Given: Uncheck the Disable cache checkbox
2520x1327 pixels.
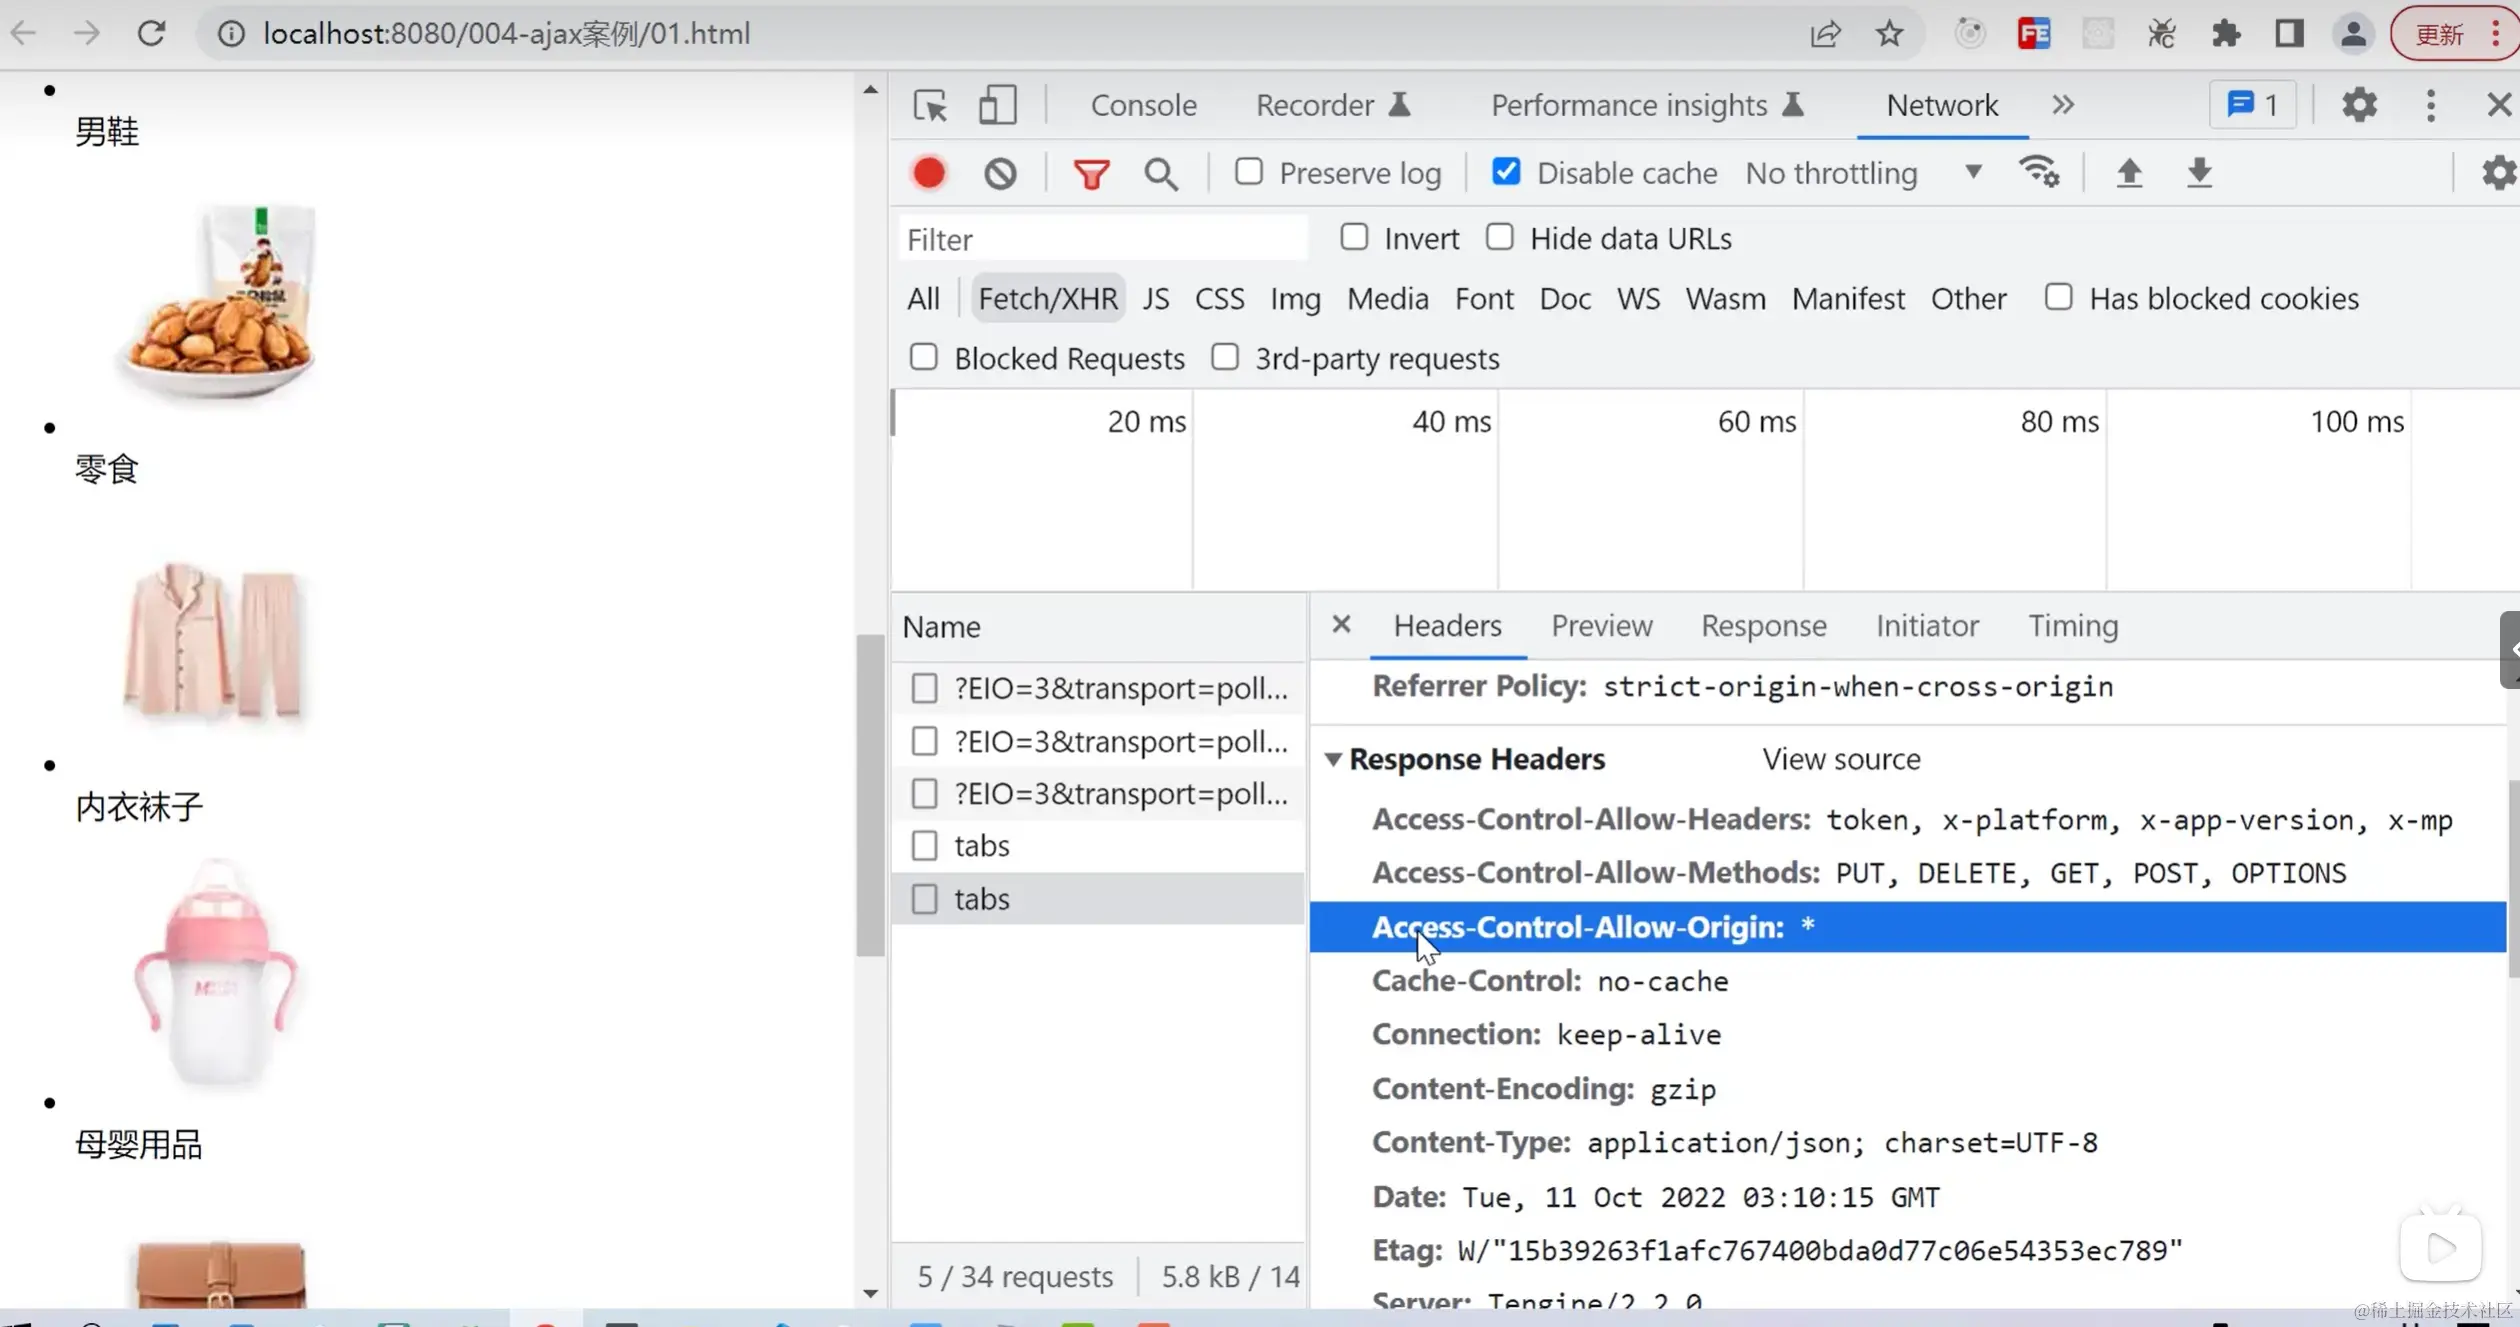Looking at the screenshot, I should 1505,172.
